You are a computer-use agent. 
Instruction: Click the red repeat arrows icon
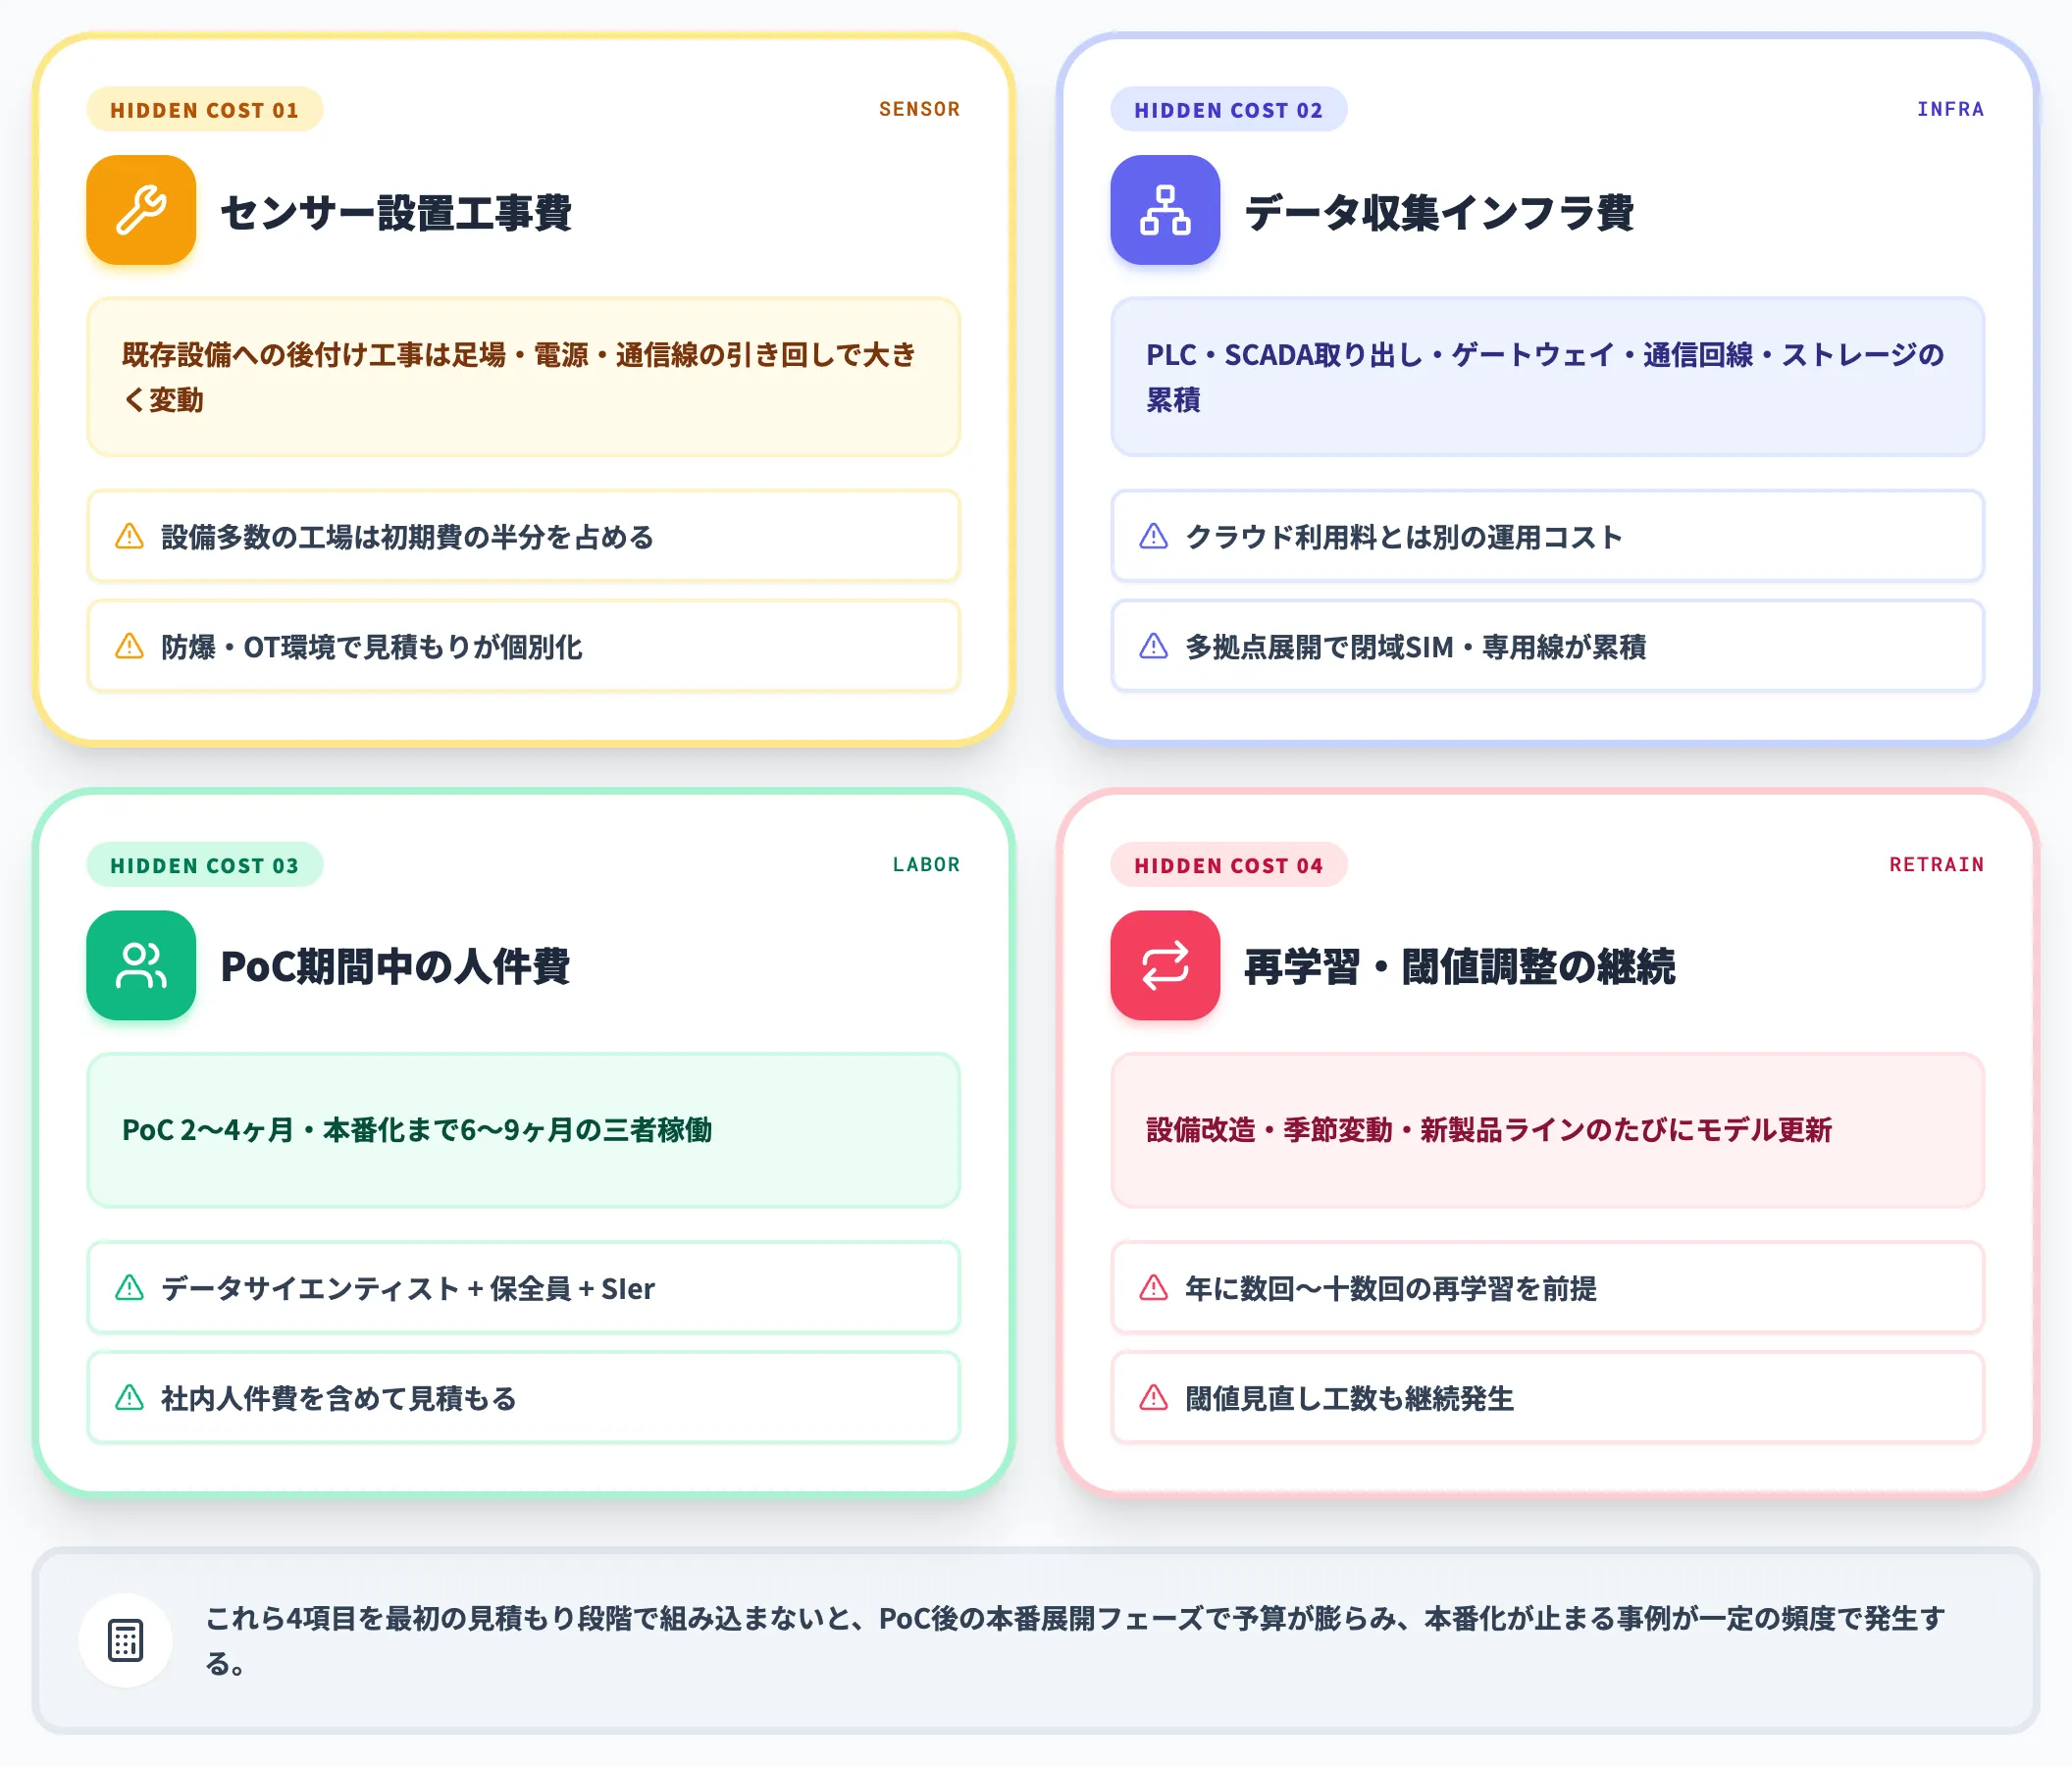[1165, 965]
